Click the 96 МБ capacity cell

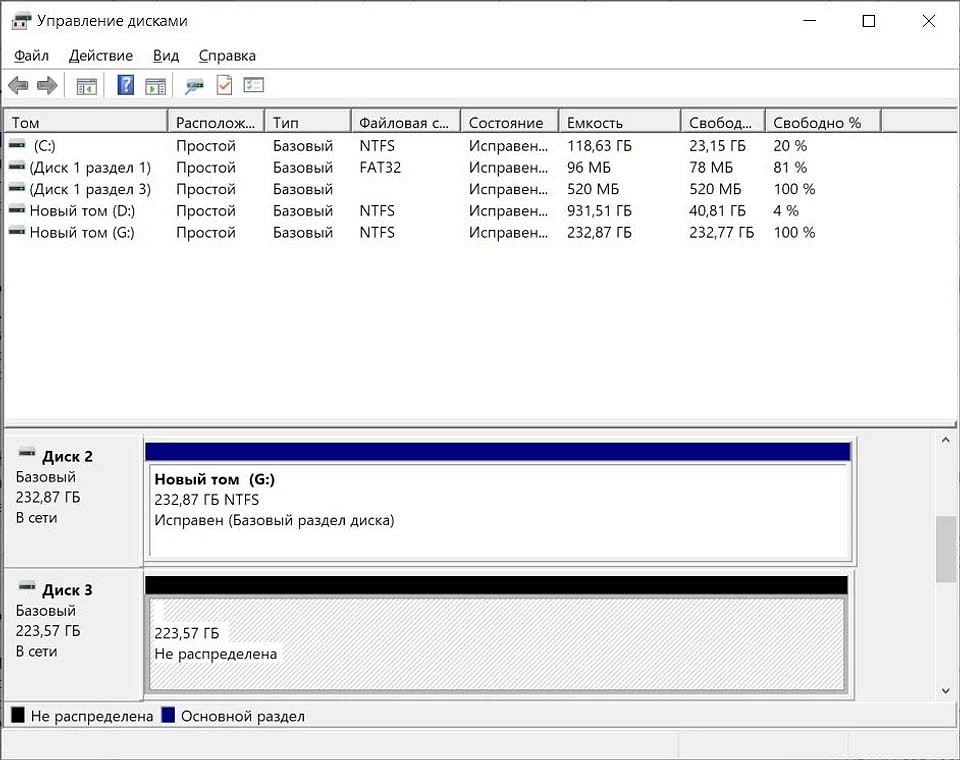click(588, 167)
